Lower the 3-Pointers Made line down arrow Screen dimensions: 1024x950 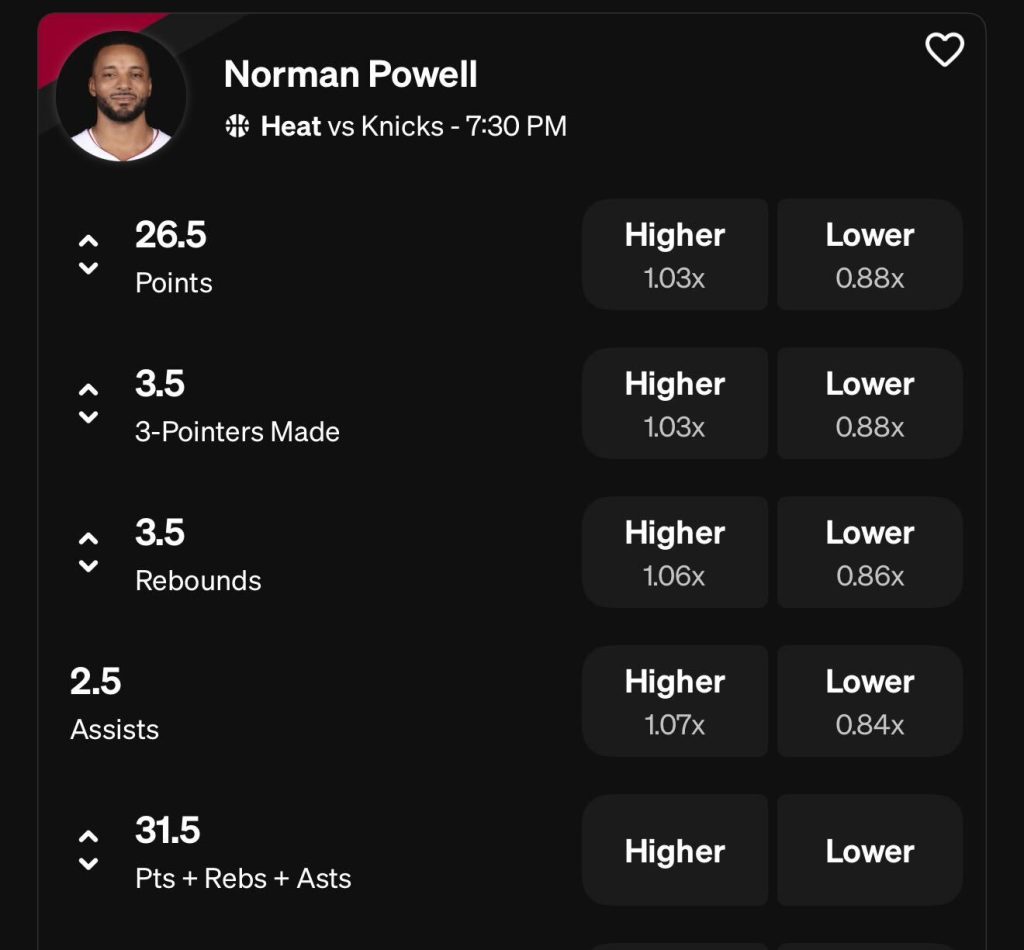89,417
